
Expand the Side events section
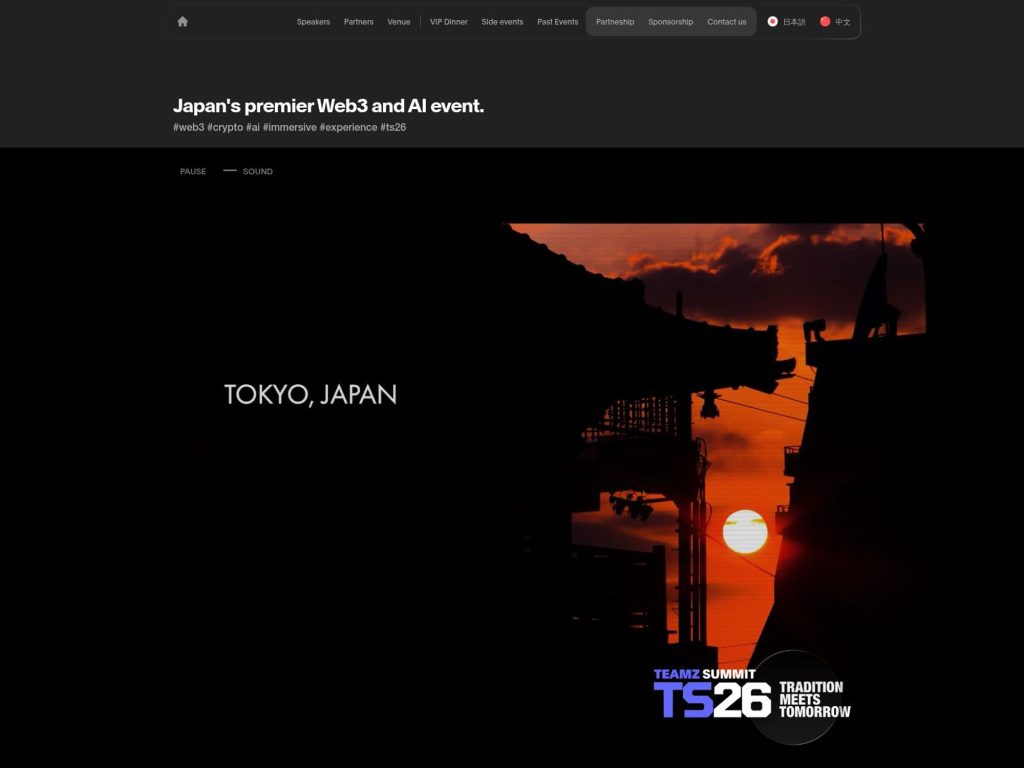tap(501, 21)
